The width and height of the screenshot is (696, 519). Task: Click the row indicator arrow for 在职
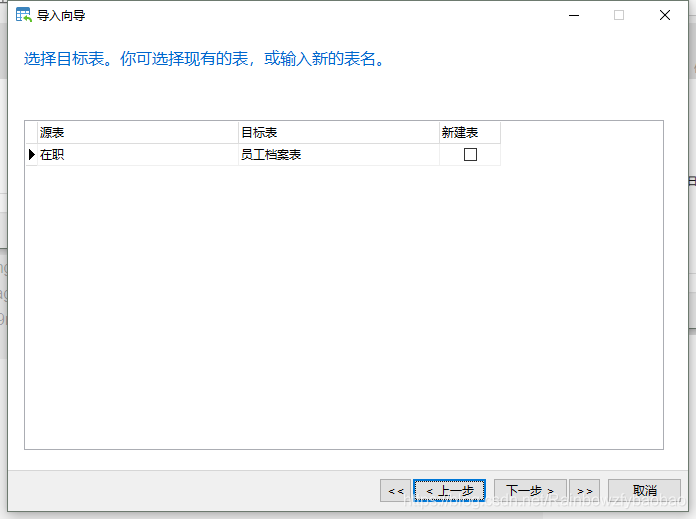pos(32,155)
